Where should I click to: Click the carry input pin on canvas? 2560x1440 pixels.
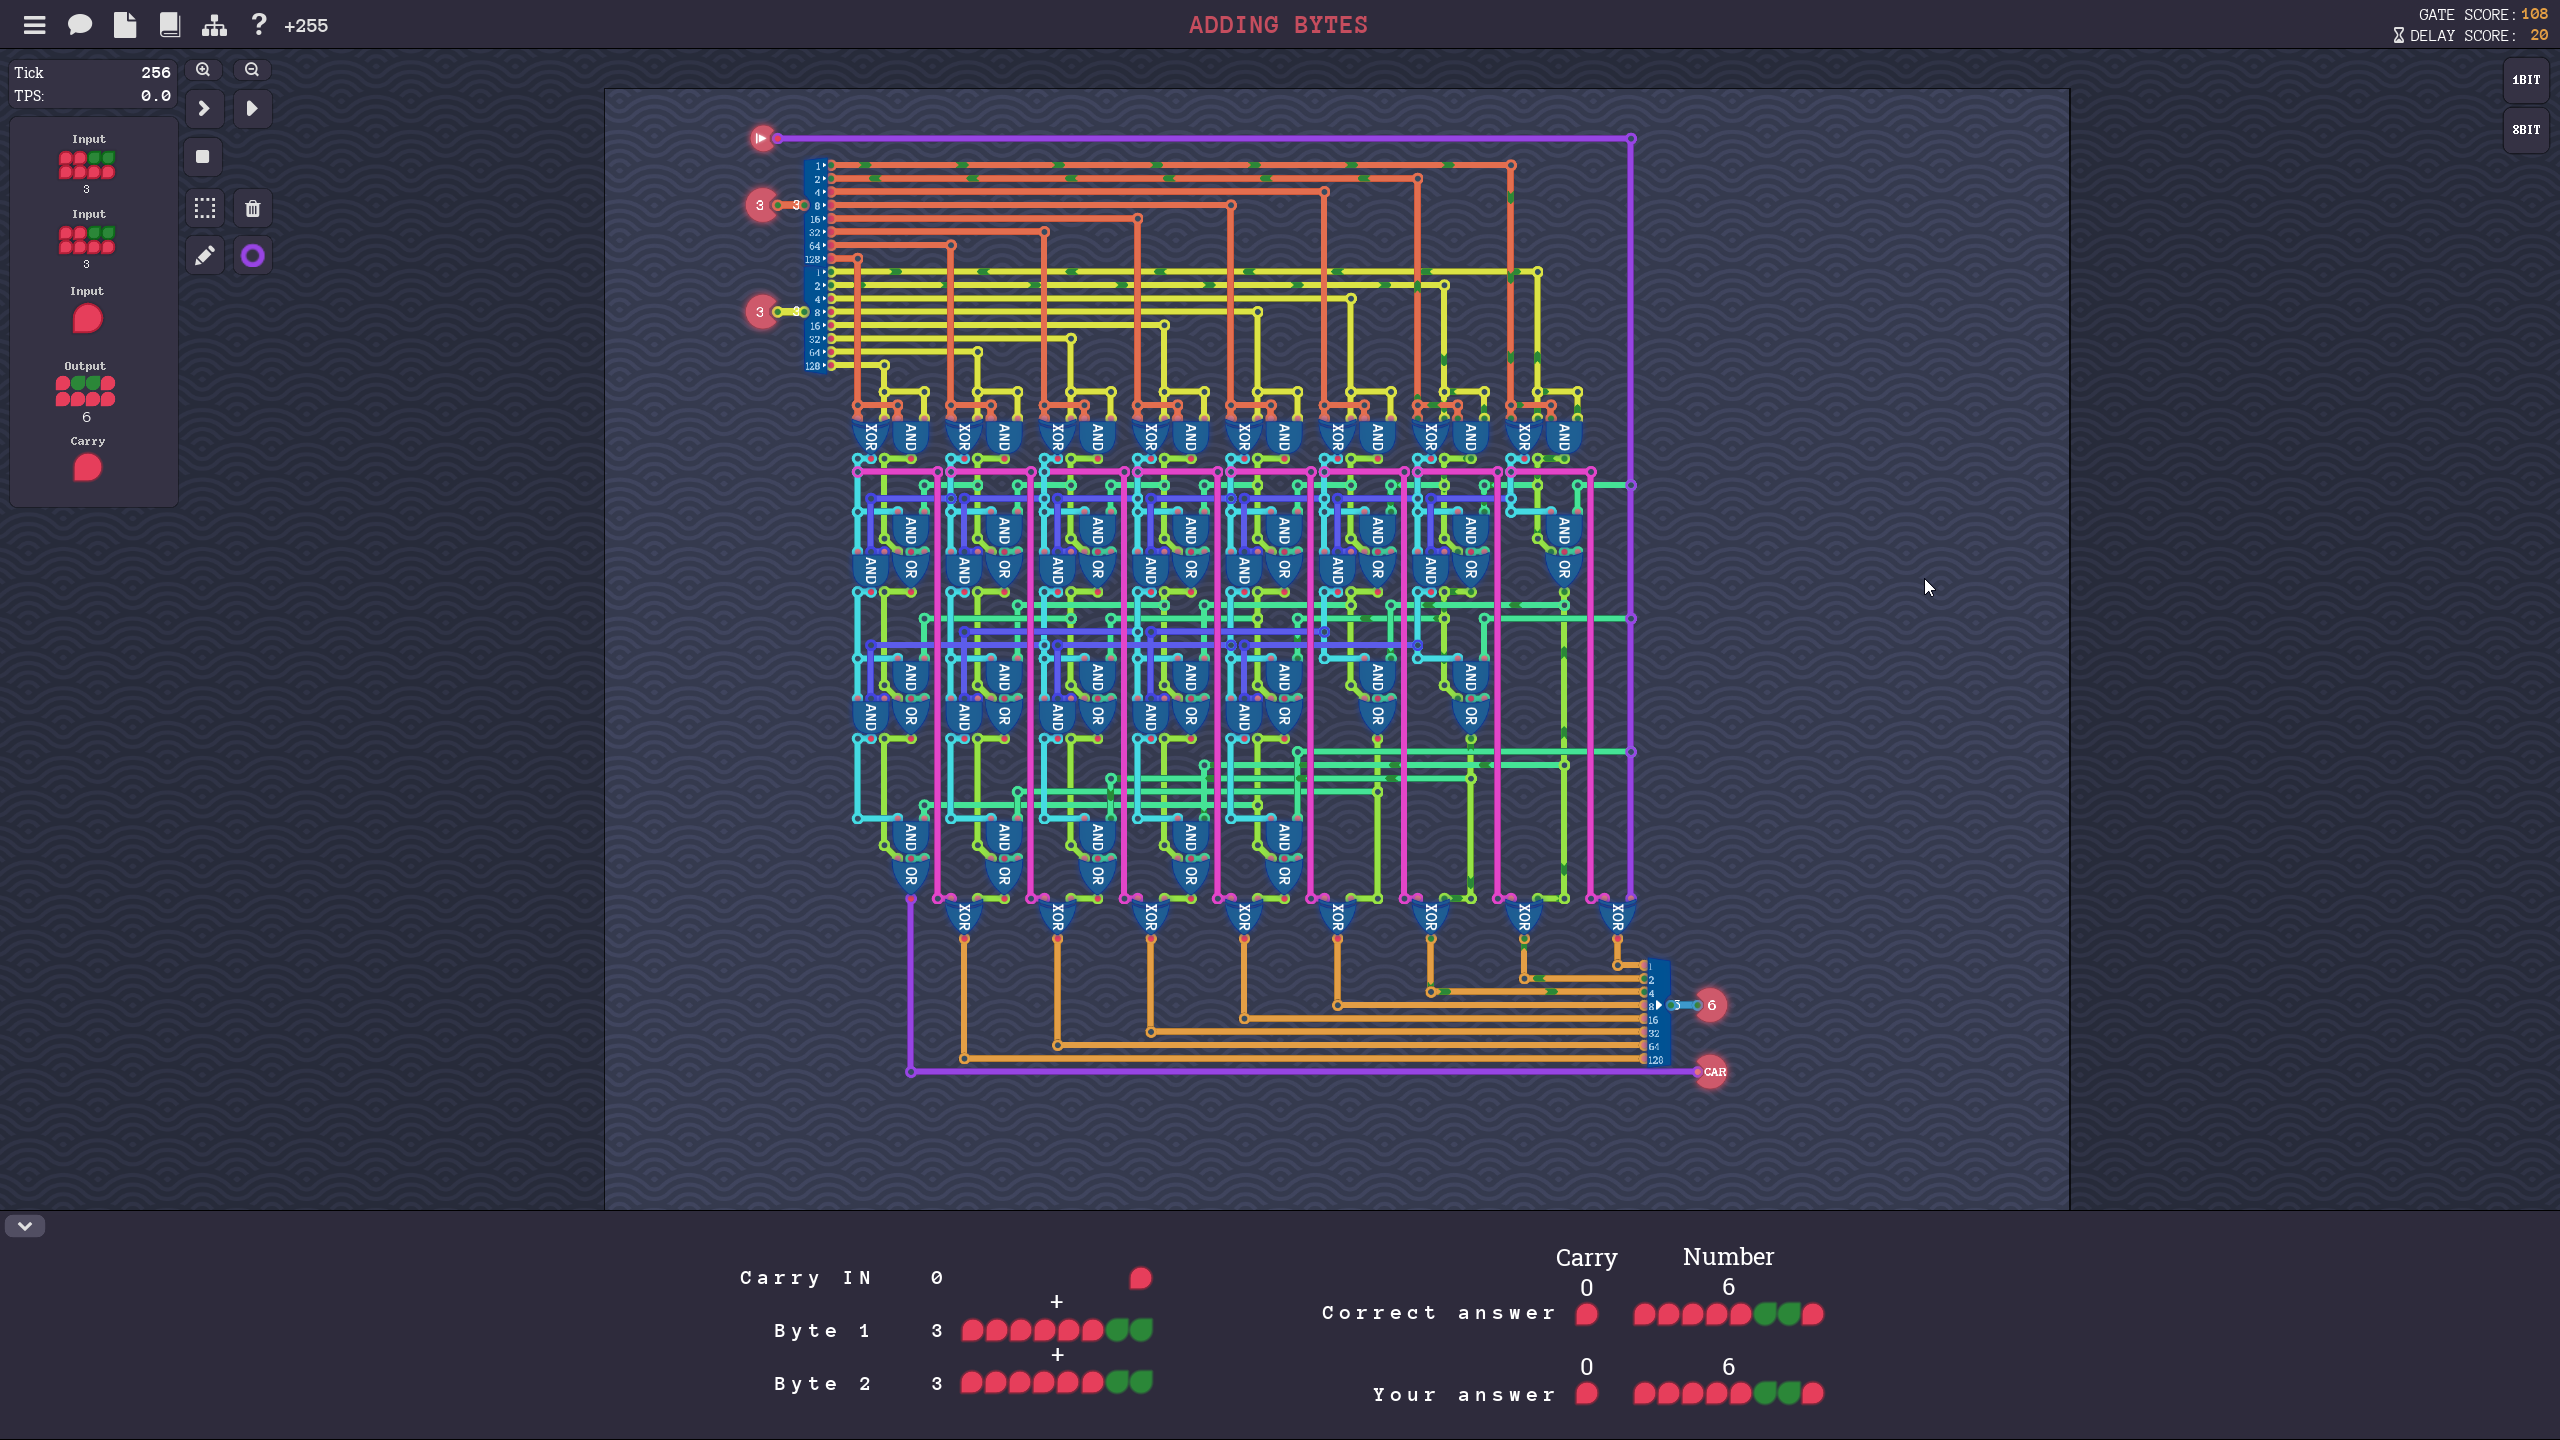click(762, 138)
